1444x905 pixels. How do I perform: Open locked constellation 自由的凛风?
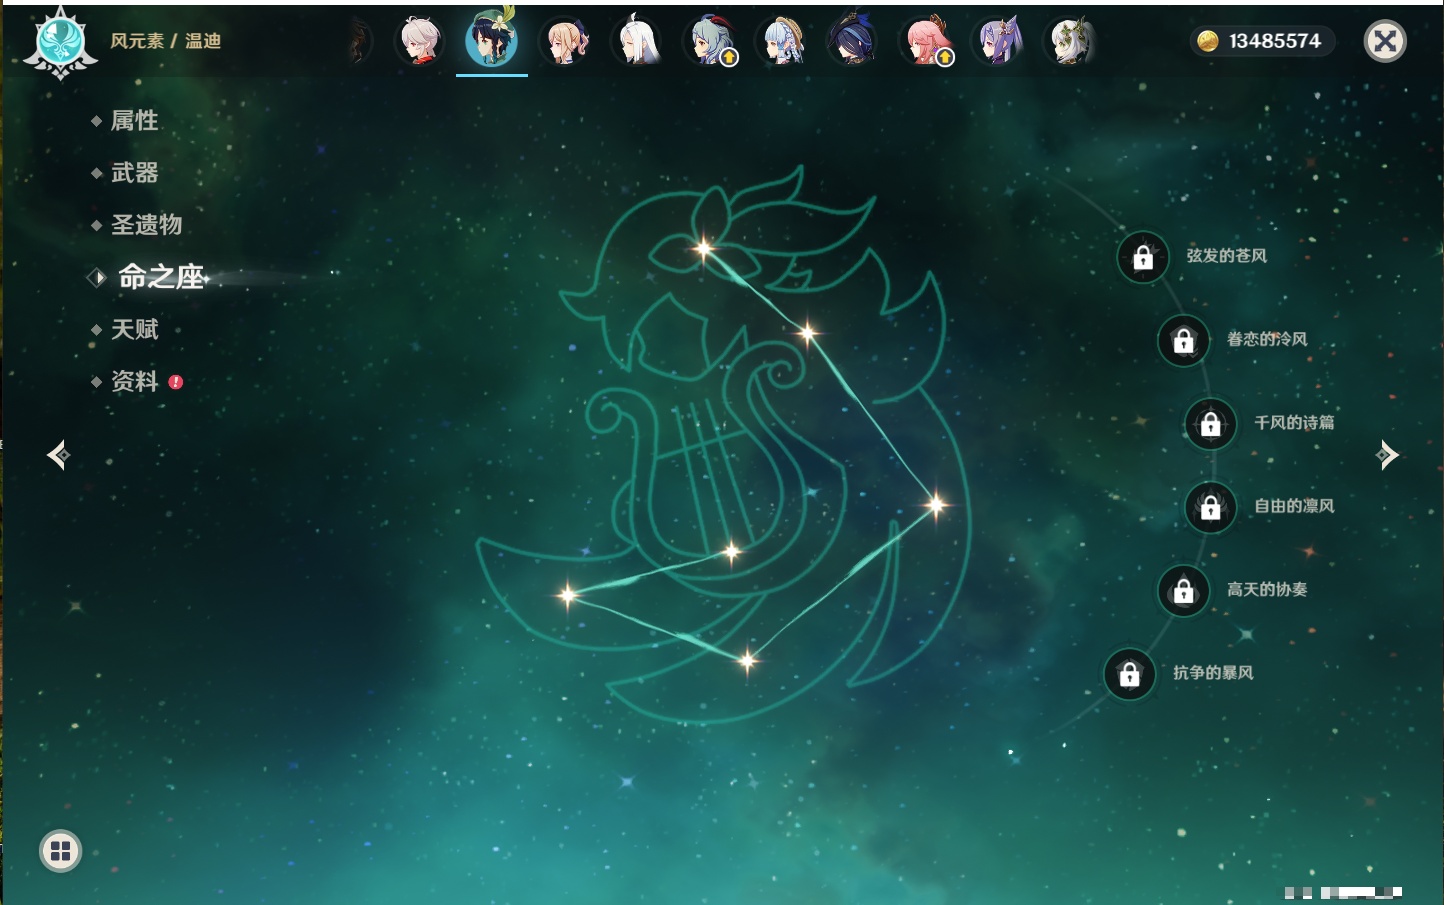tap(1211, 507)
